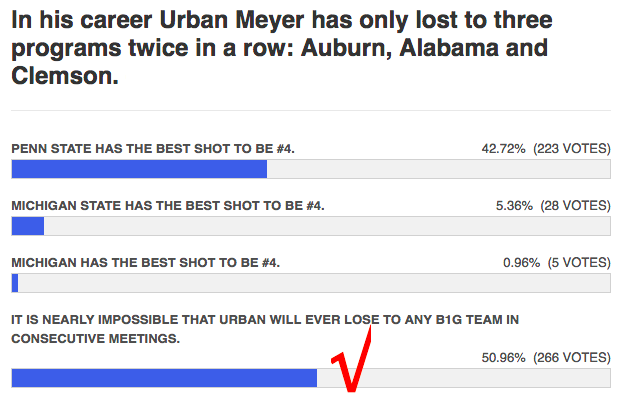
Task: Click the blue Michigan State result bar
Action: pyautogui.click(x=27, y=226)
